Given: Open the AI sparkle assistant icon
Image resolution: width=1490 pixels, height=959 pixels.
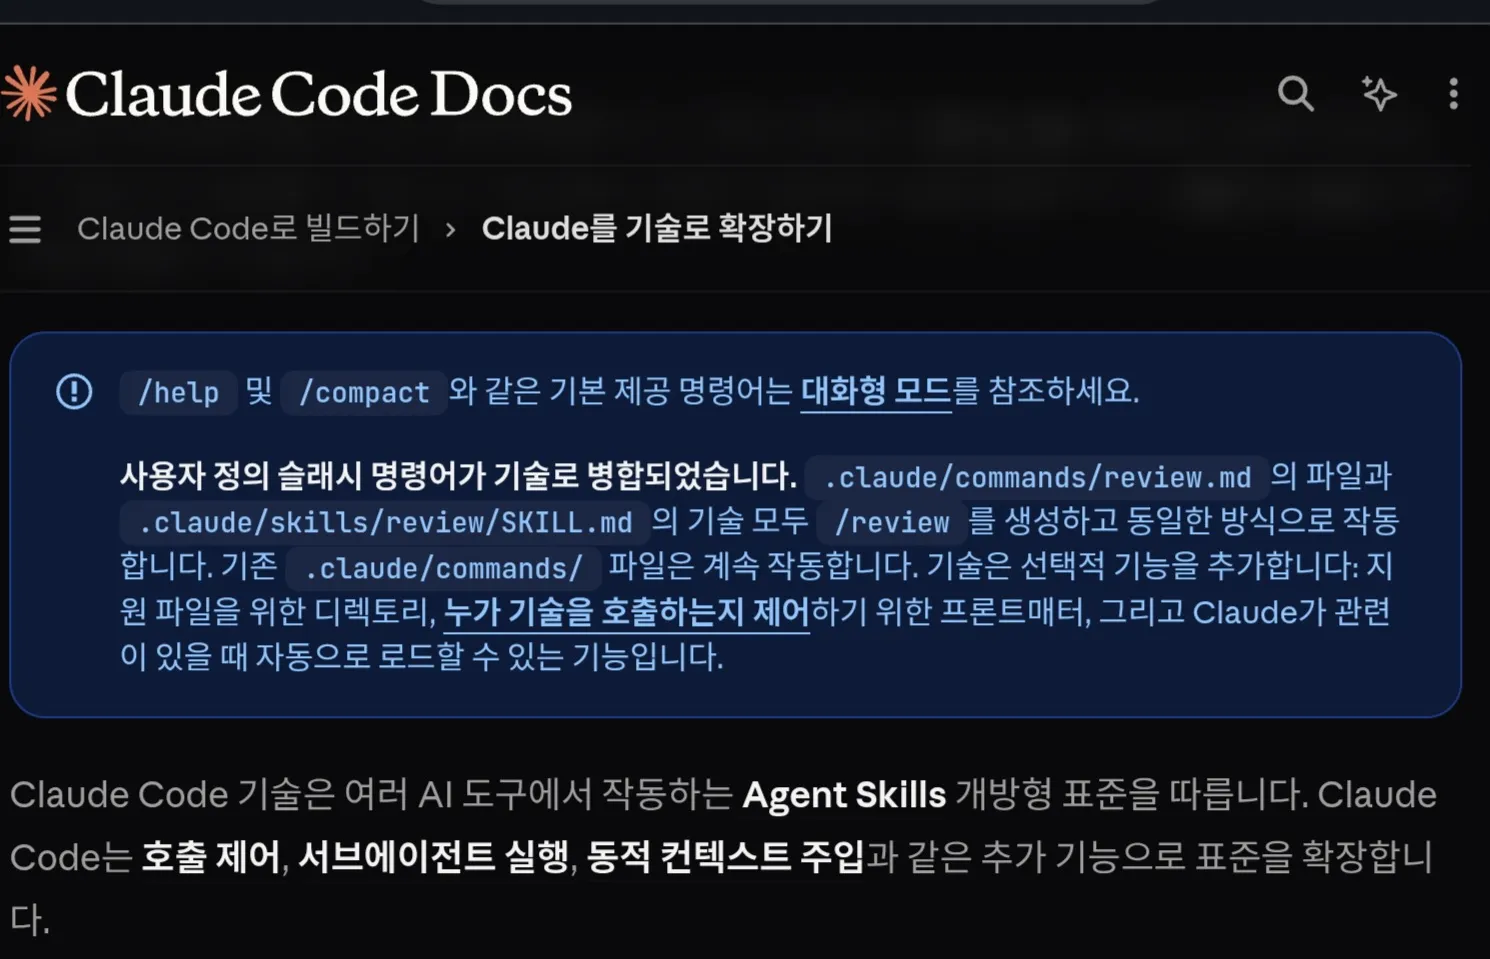Looking at the screenshot, I should pyautogui.click(x=1379, y=93).
